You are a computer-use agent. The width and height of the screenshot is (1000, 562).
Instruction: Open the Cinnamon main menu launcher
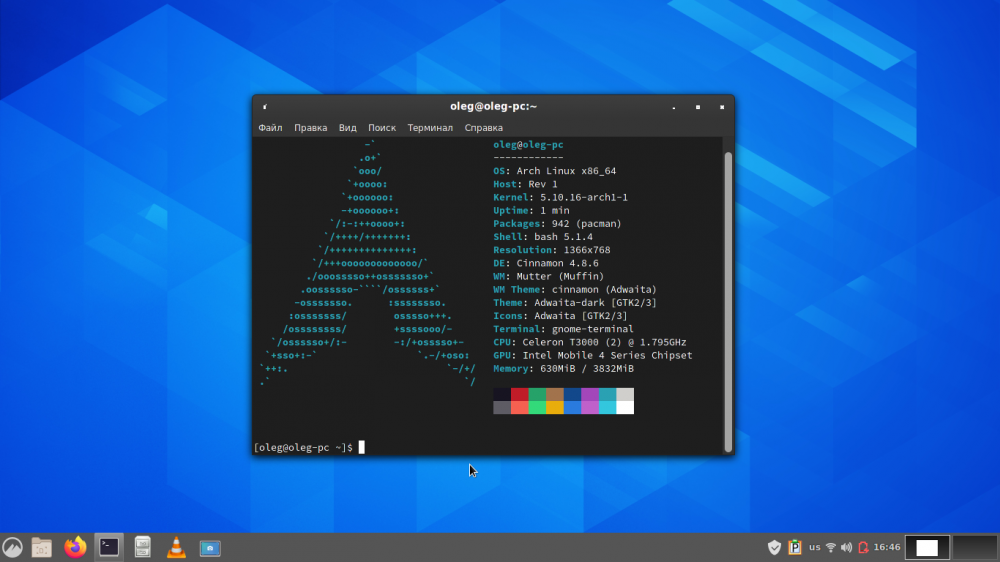tap(12, 547)
